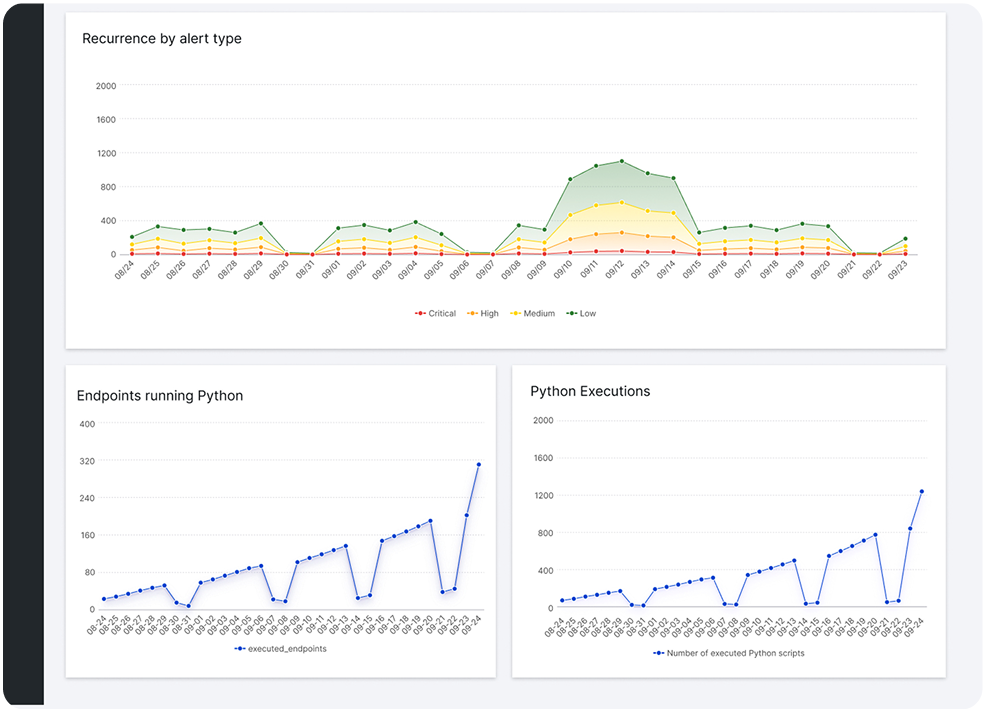Toggle the Critical series in the legend
Image resolution: width=986 pixels, height=713 pixels.
tap(435, 313)
